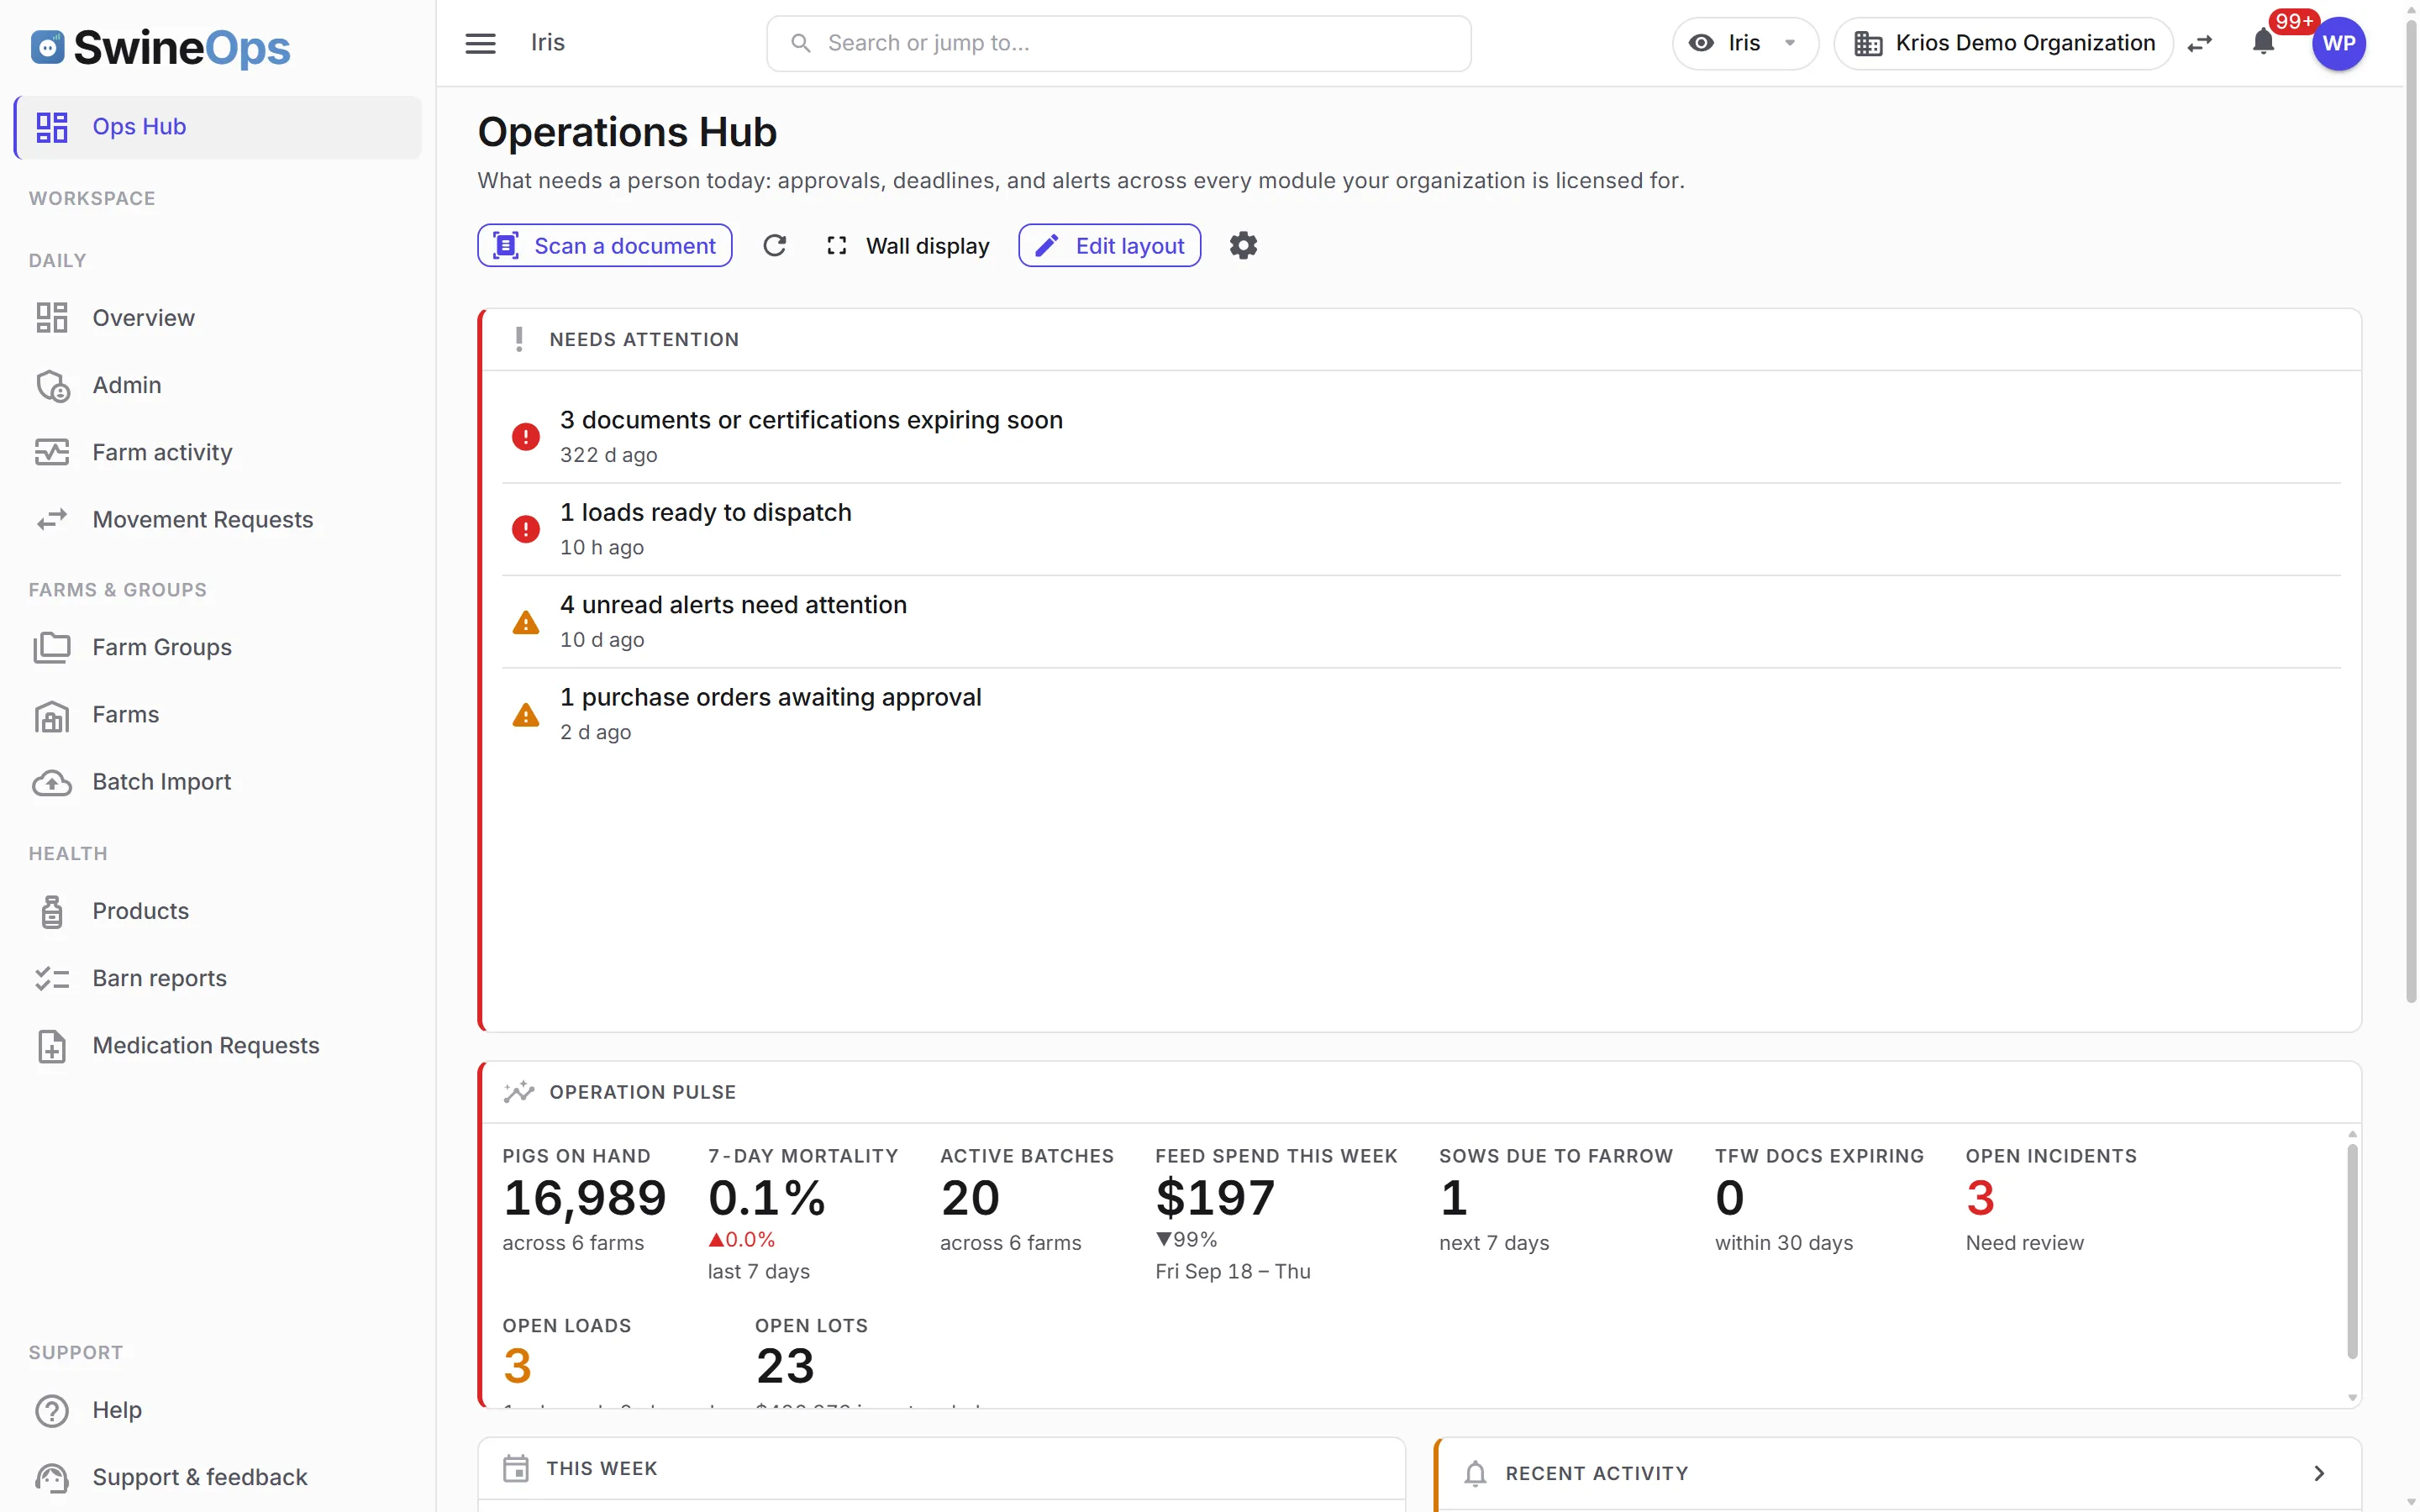Click the hamburger menu icon
The height and width of the screenshot is (1512, 2420).
tap(480, 43)
